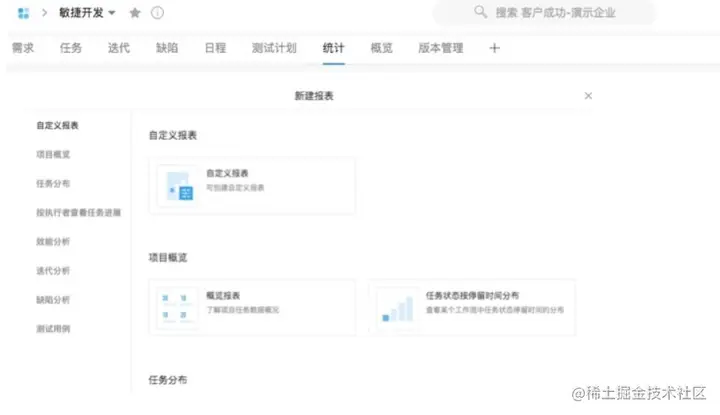The height and width of the screenshot is (415, 720).
Task: Open the 统计 tab
Action: pos(333,48)
